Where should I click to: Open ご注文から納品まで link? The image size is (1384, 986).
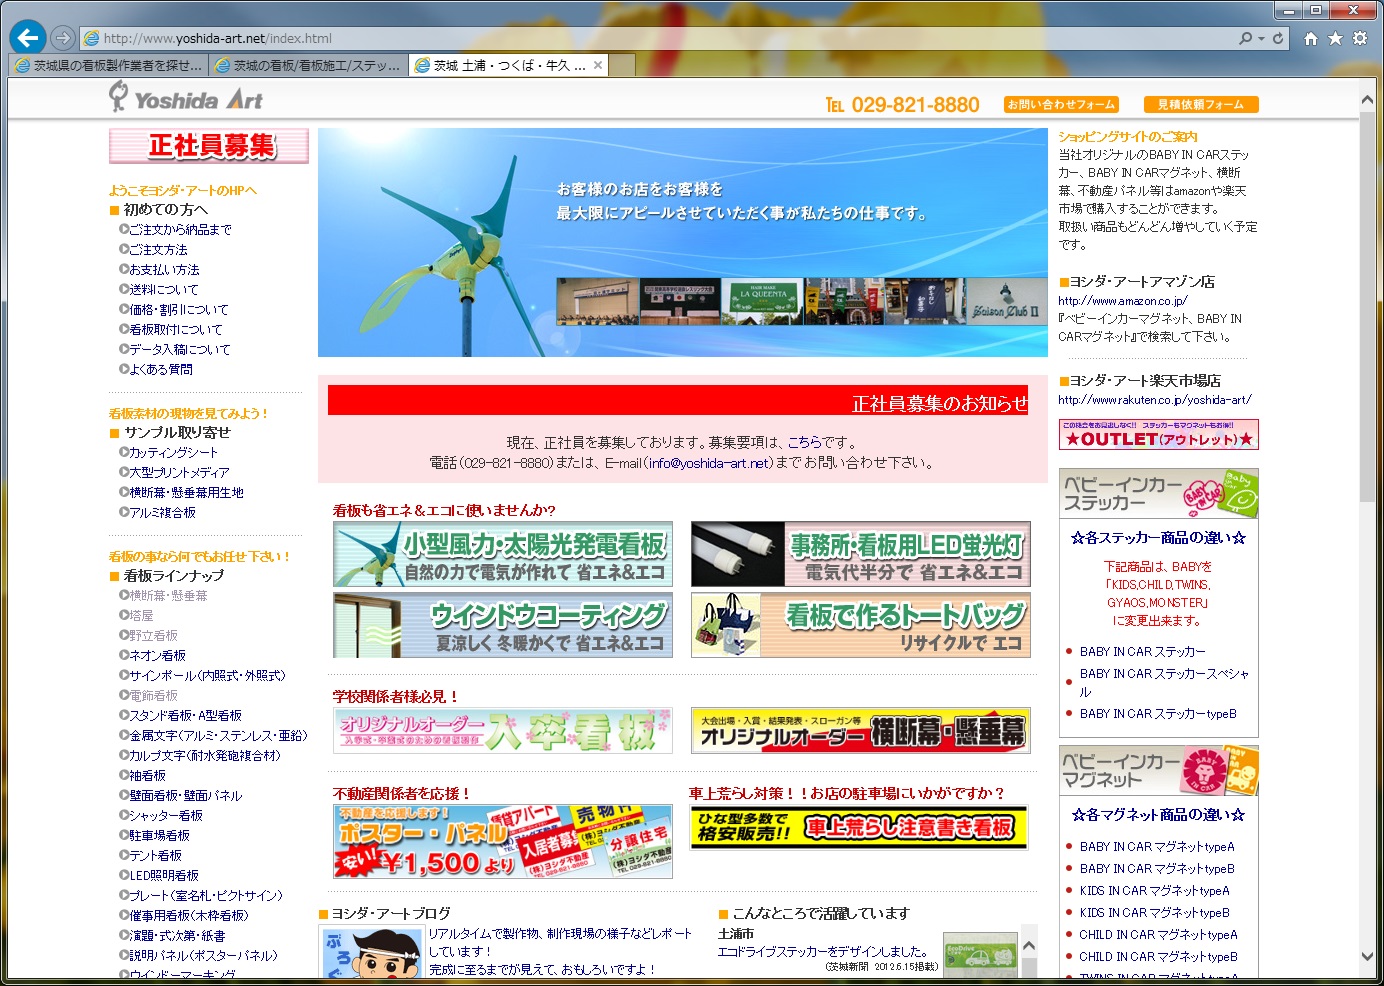(x=180, y=229)
